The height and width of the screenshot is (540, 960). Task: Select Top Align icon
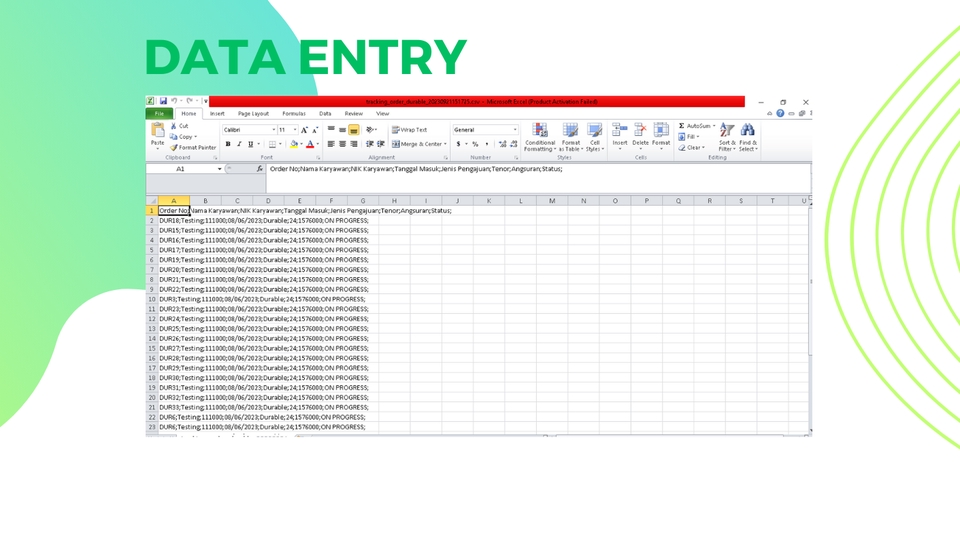331,130
